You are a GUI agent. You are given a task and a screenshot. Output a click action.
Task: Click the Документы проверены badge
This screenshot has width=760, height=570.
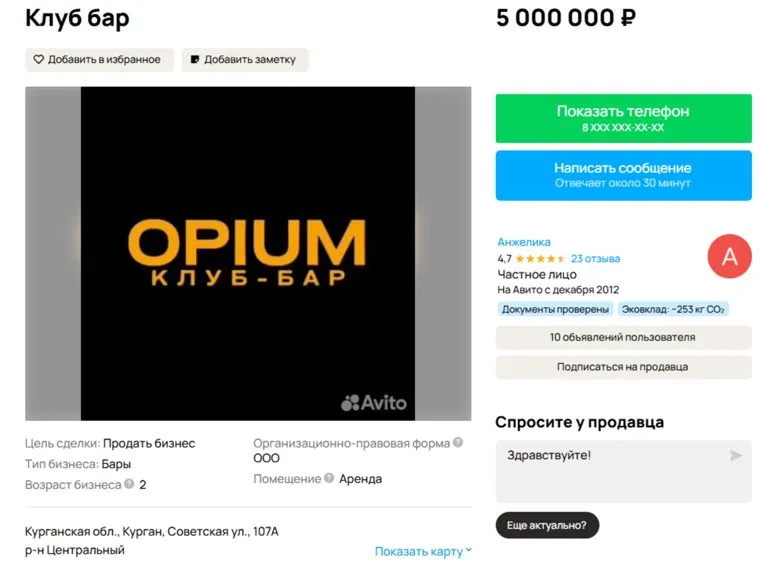click(x=554, y=309)
